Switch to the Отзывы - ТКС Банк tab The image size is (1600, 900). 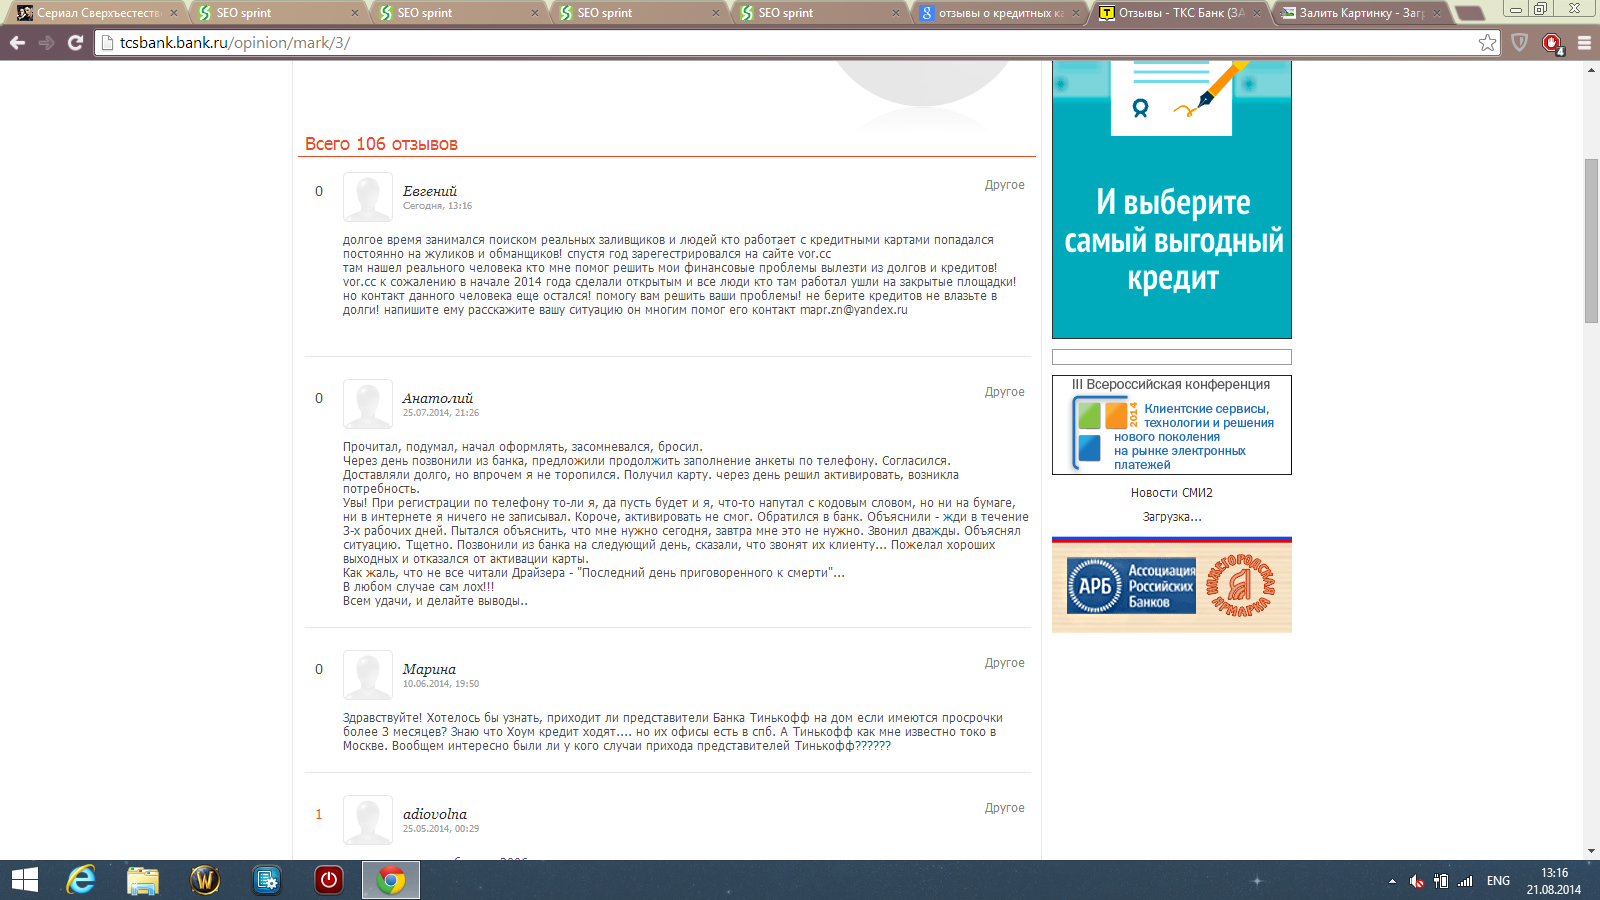click(x=1180, y=13)
